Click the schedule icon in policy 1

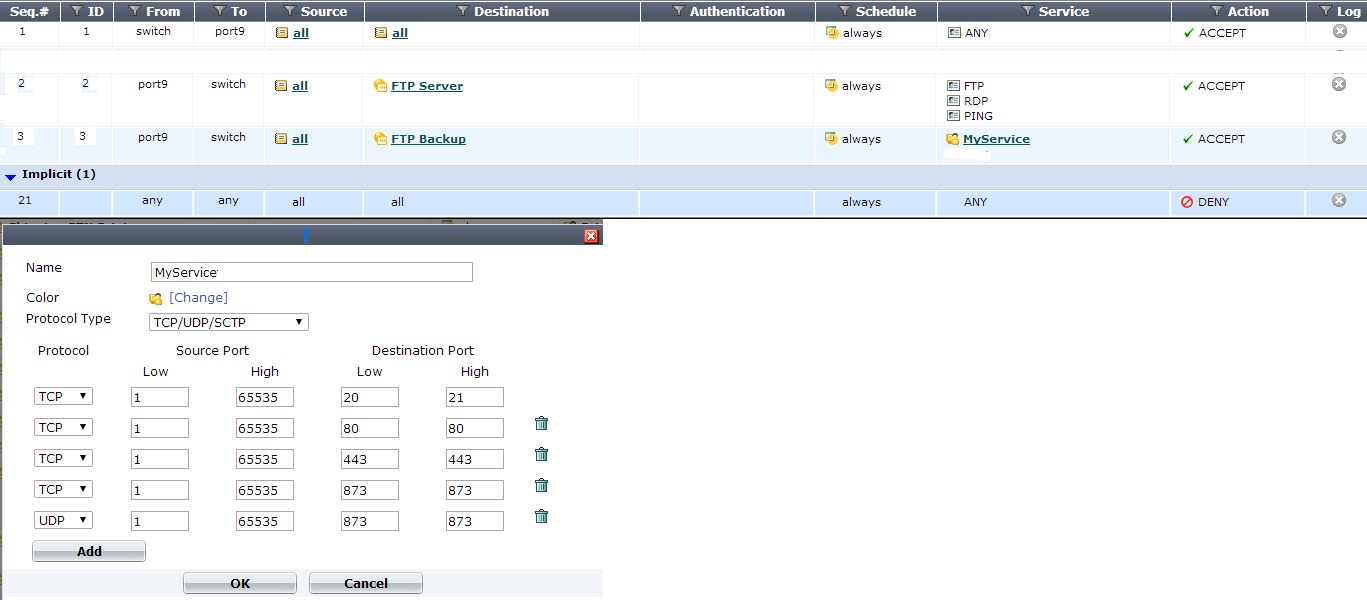(831, 32)
